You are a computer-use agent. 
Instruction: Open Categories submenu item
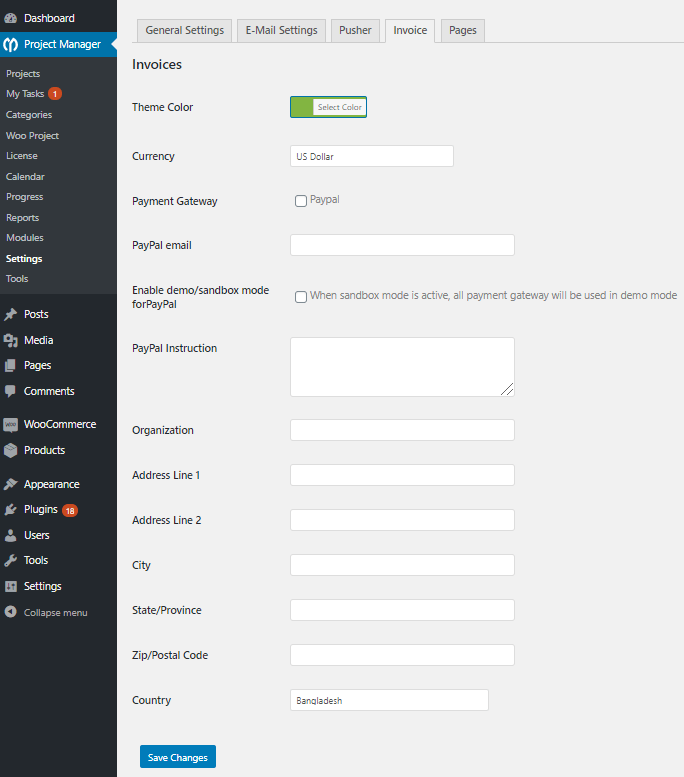(x=29, y=114)
